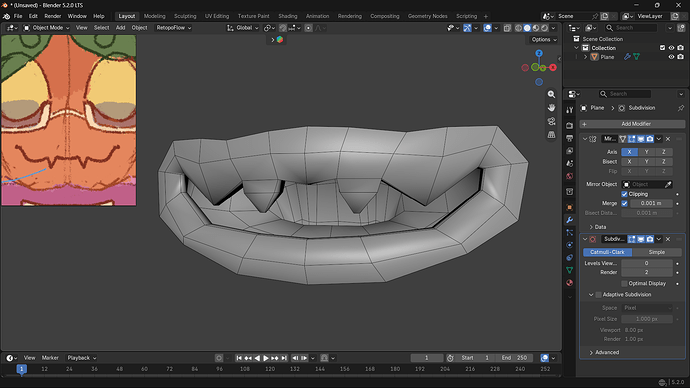Select Solid viewport shading mode
This screenshot has height=388, width=690.
pyautogui.click(x=527, y=28)
